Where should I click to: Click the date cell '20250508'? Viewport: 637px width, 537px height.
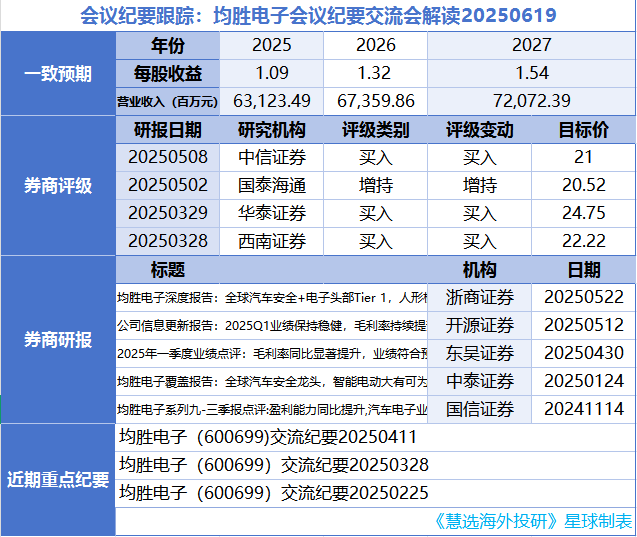[167, 158]
